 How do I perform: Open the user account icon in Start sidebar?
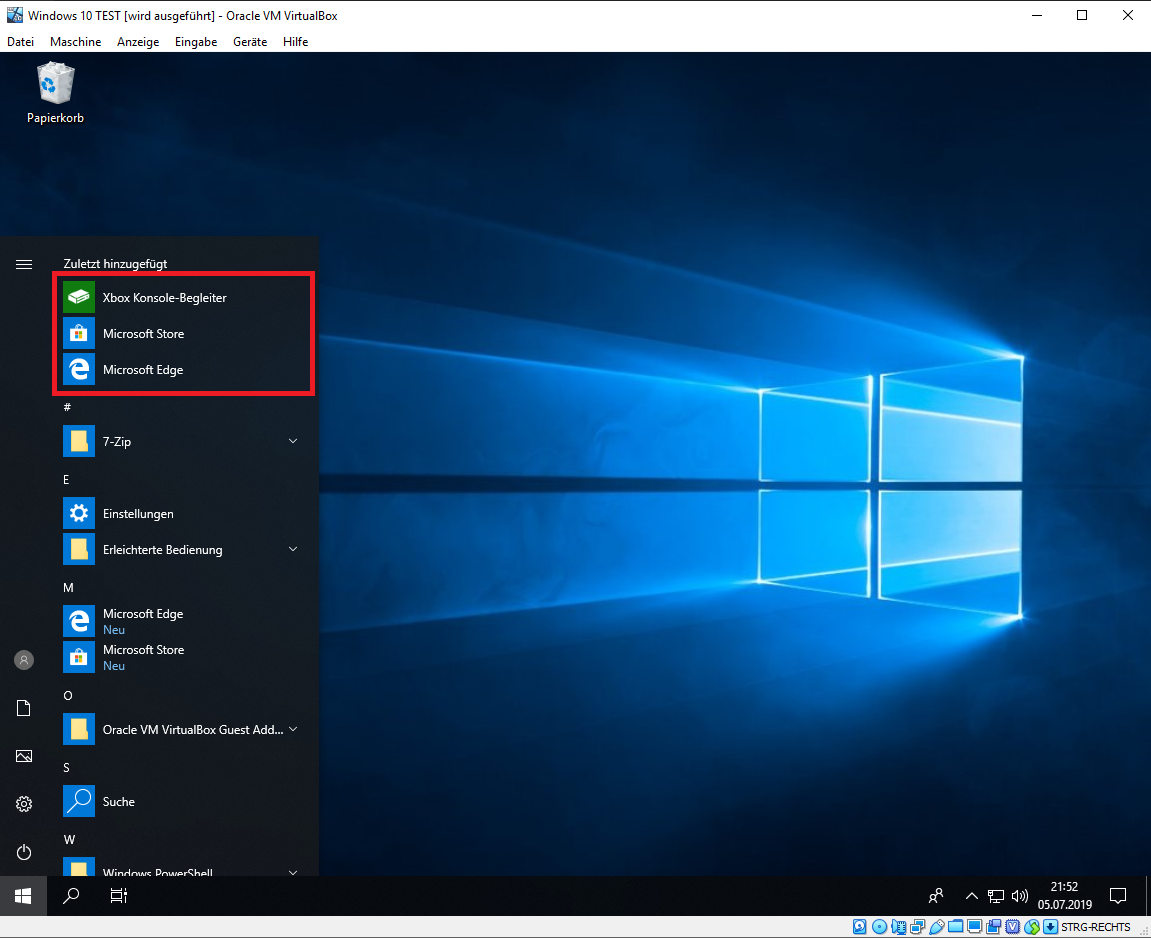click(23, 660)
